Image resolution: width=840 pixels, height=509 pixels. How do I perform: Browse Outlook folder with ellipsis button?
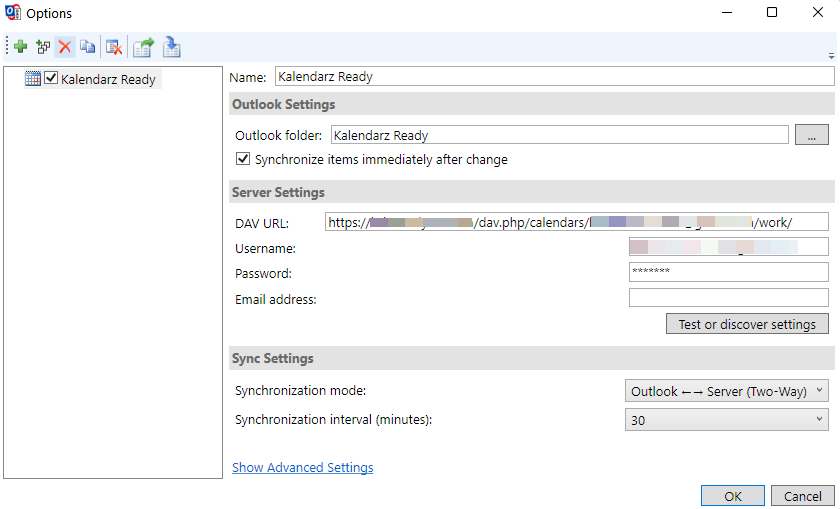tap(812, 135)
